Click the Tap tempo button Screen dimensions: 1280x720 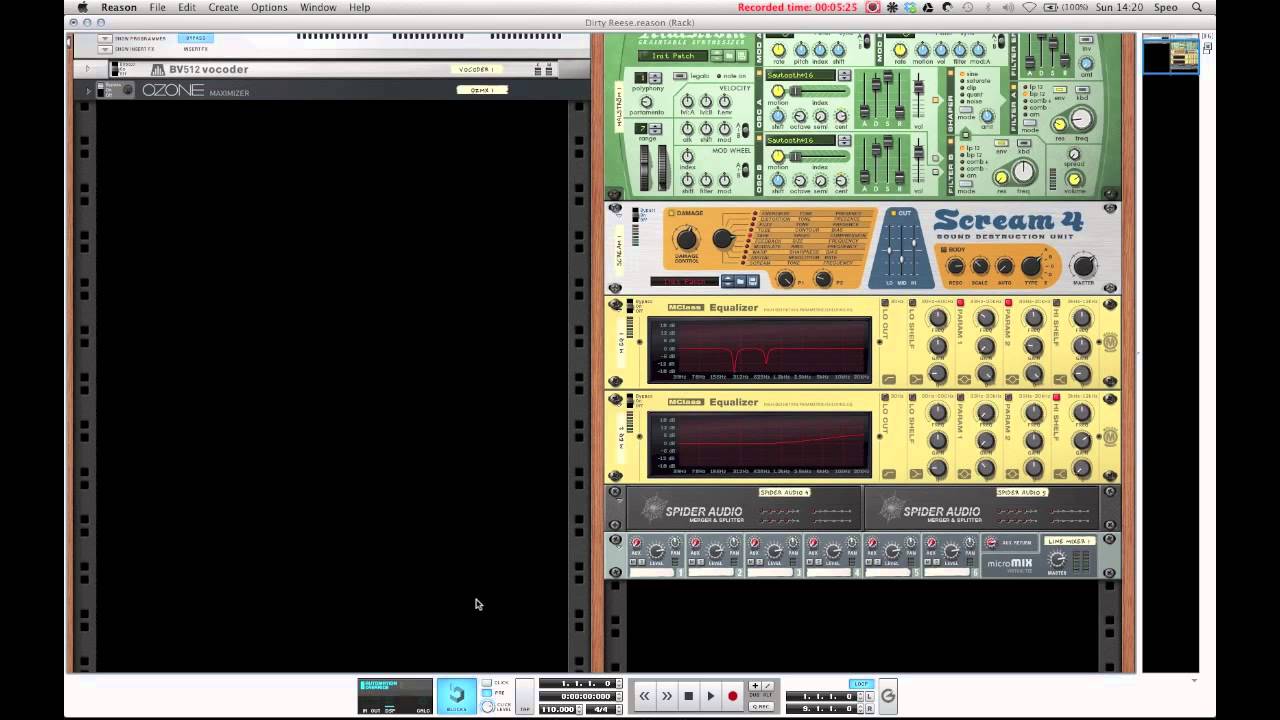525,696
